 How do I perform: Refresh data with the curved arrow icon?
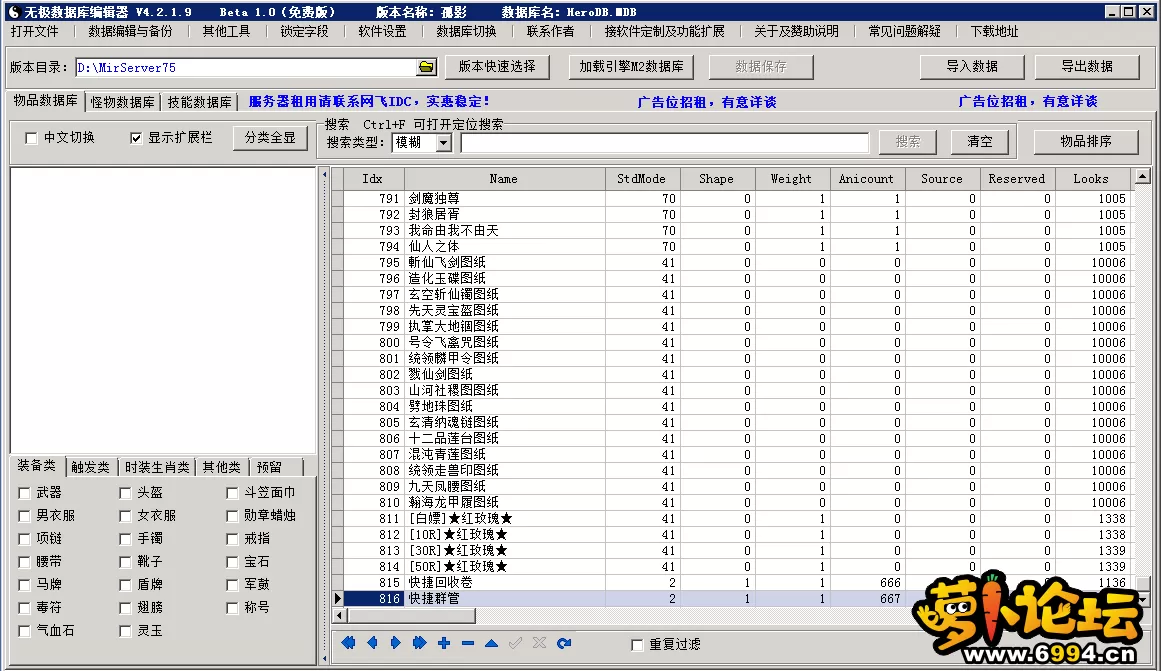click(x=563, y=643)
